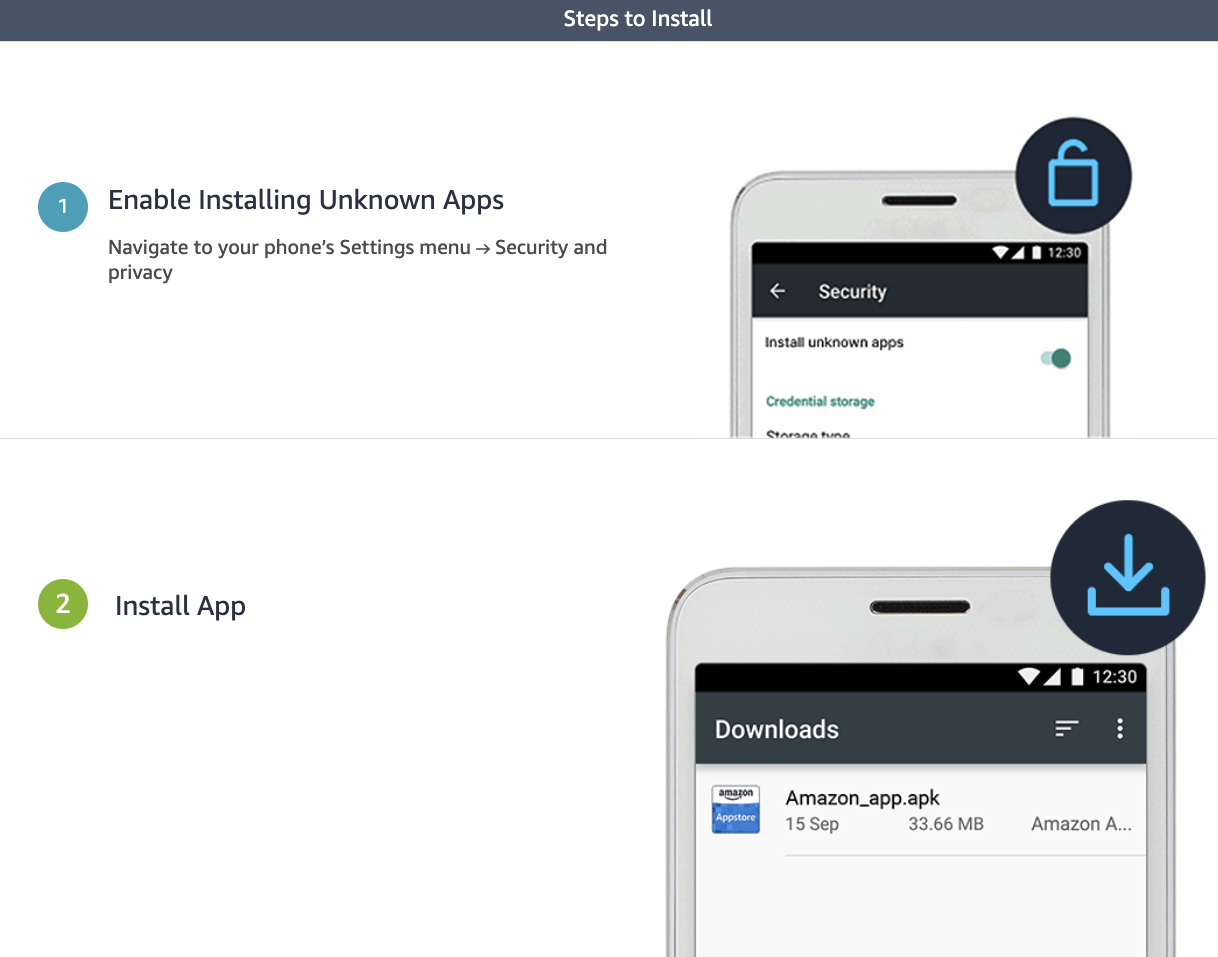Viewport: 1218px width, 957px height.
Task: Click the Install App heading
Action: (180, 606)
